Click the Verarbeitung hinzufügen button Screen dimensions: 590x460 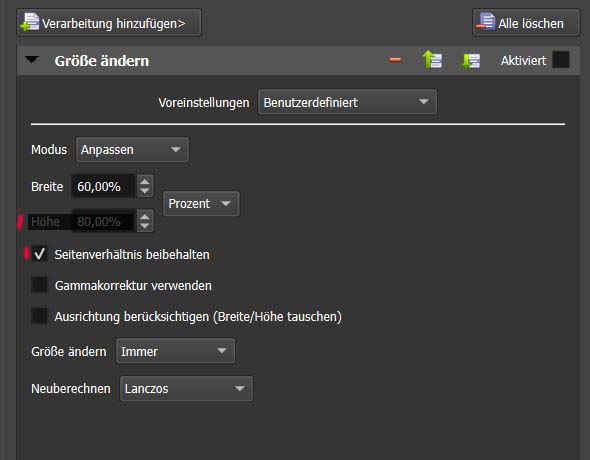coord(109,23)
